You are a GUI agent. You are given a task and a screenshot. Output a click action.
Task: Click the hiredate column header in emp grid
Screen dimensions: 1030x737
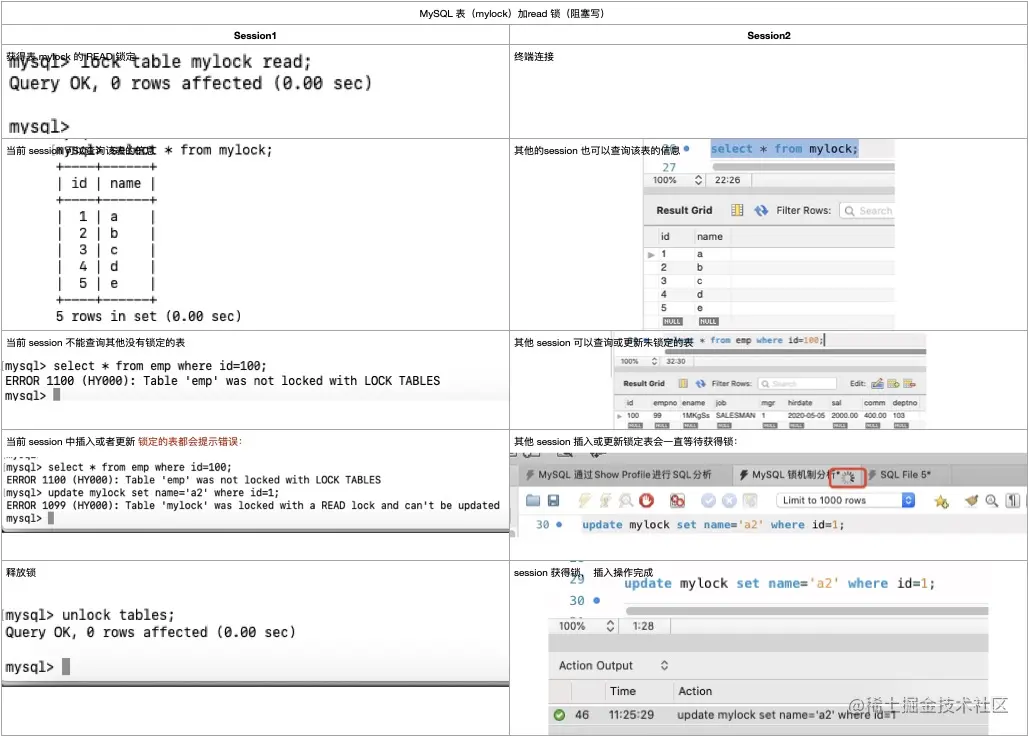[799, 403]
